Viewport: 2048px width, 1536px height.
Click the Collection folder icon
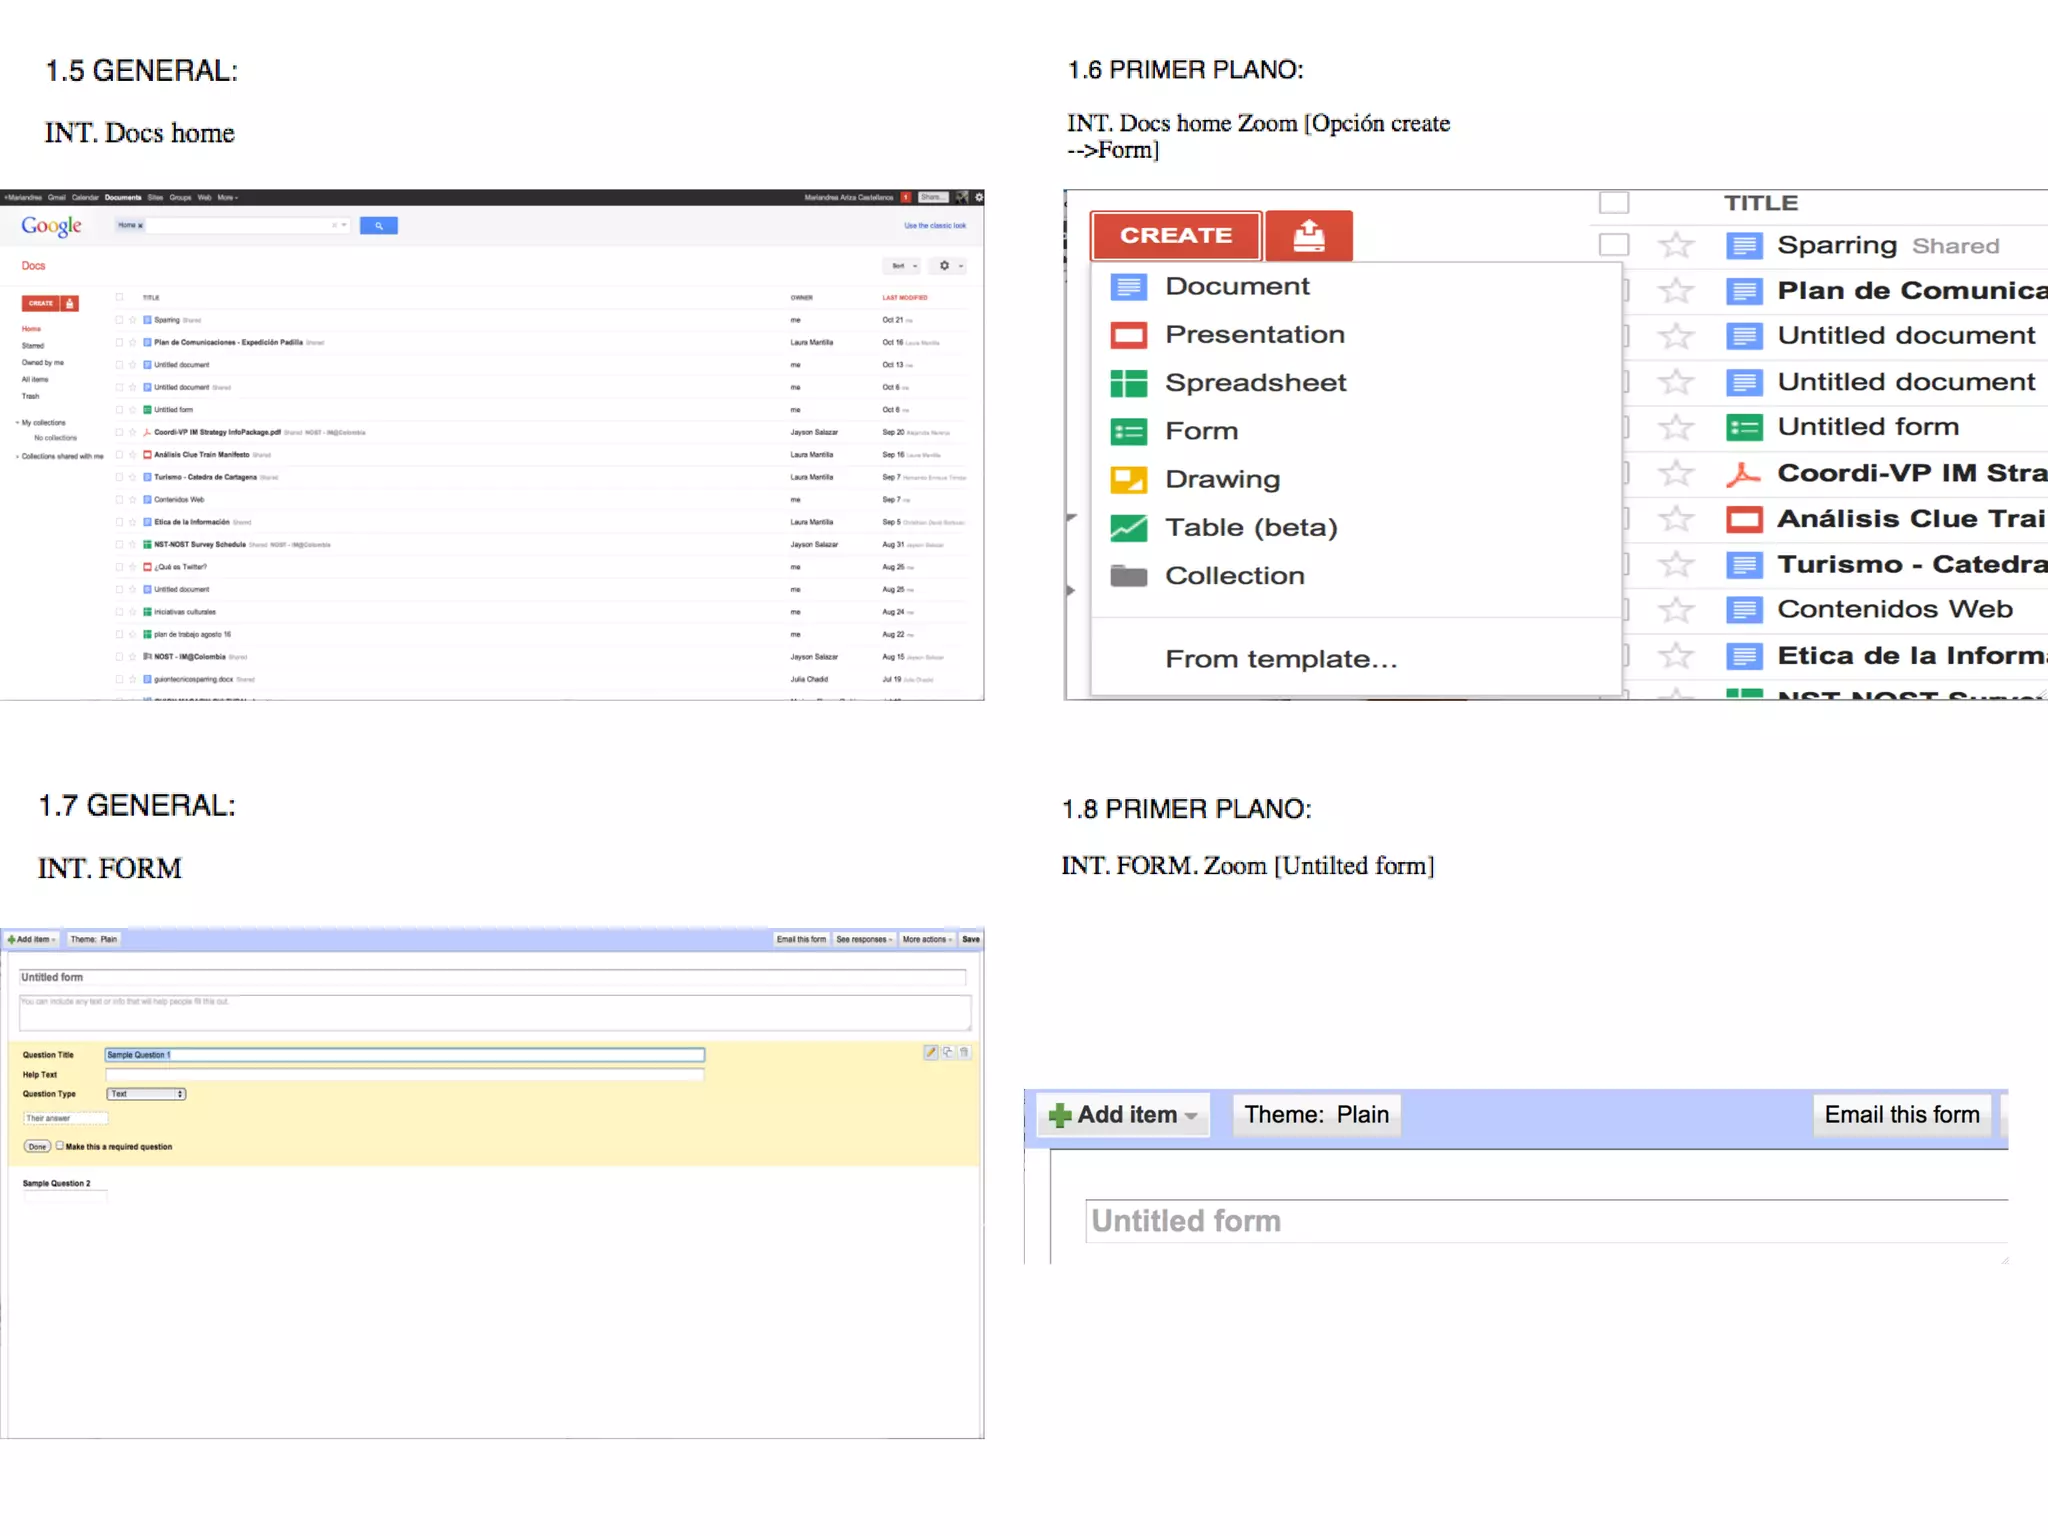tap(1128, 576)
